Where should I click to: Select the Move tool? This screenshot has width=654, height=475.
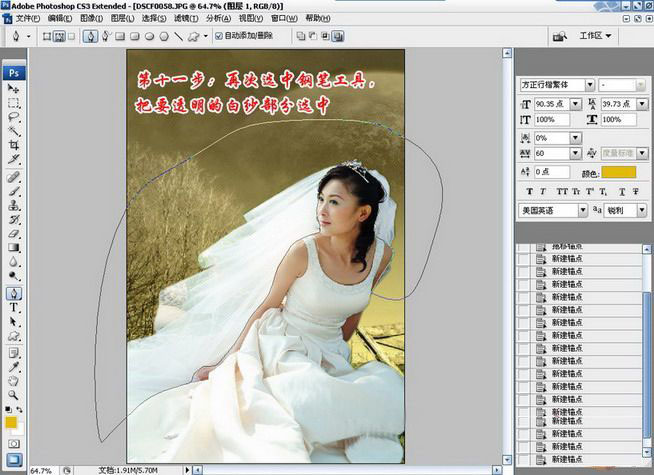14,89
